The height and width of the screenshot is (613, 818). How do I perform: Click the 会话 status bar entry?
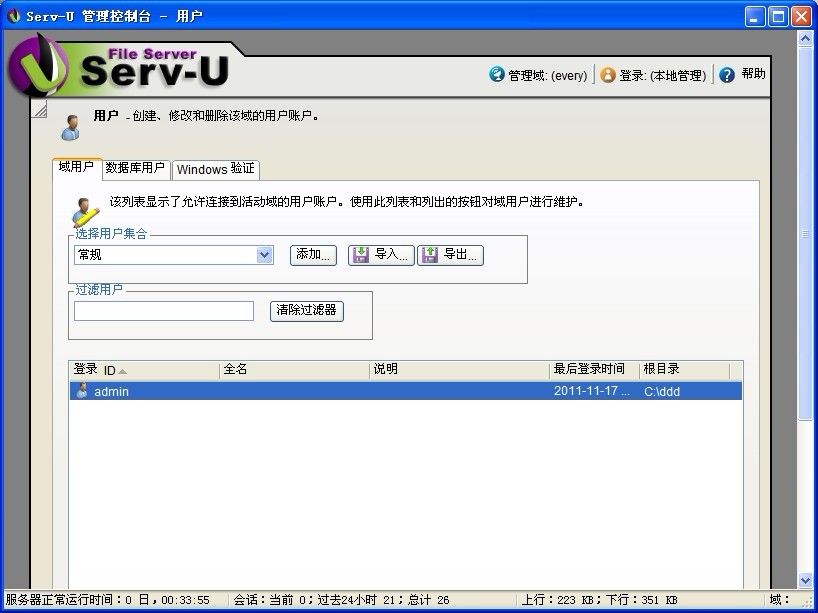[341, 600]
